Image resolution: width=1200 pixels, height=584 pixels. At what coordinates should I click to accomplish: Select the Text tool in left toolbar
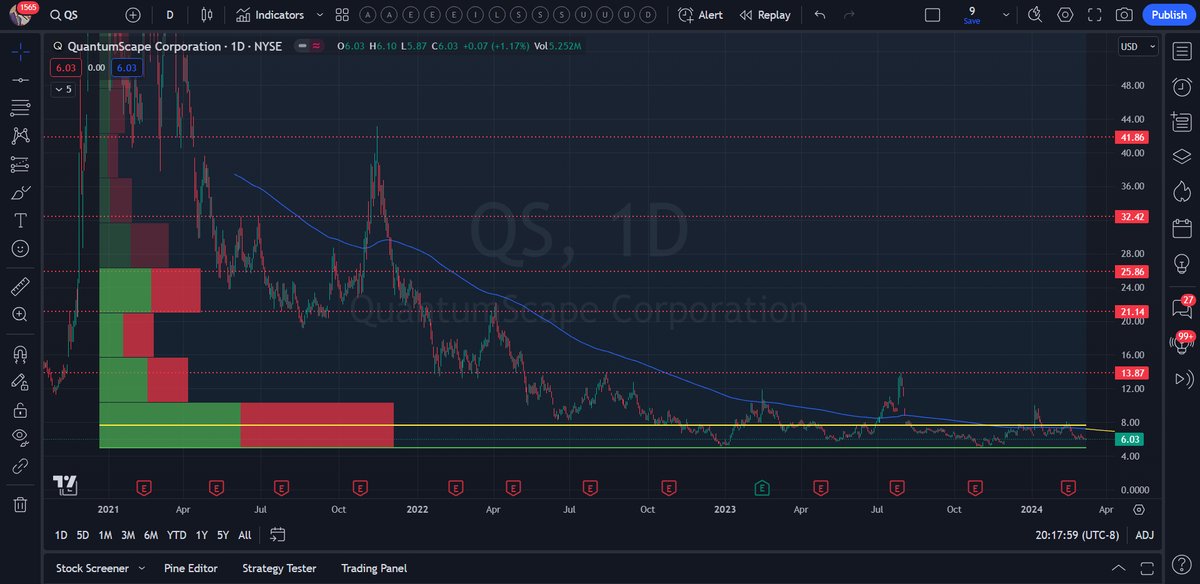[20, 221]
